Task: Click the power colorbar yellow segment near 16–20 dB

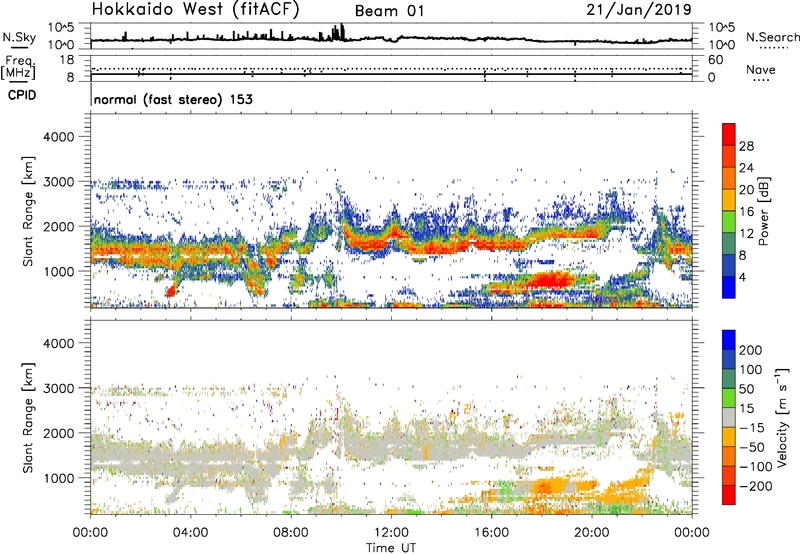Action: pyautogui.click(x=729, y=200)
